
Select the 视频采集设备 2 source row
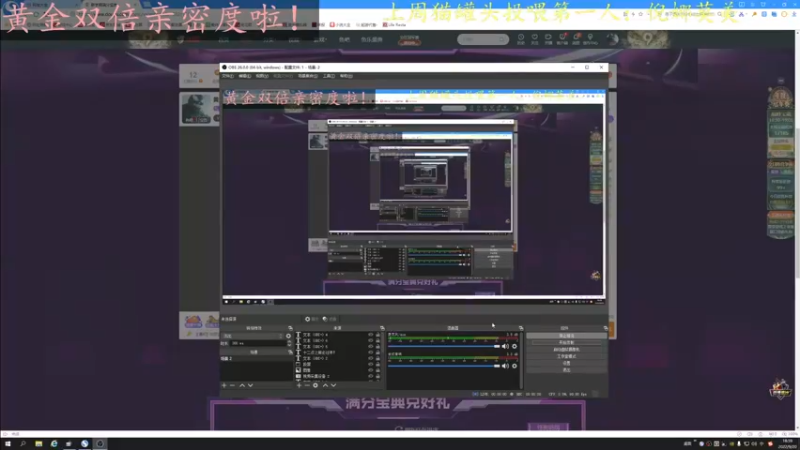[339, 376]
